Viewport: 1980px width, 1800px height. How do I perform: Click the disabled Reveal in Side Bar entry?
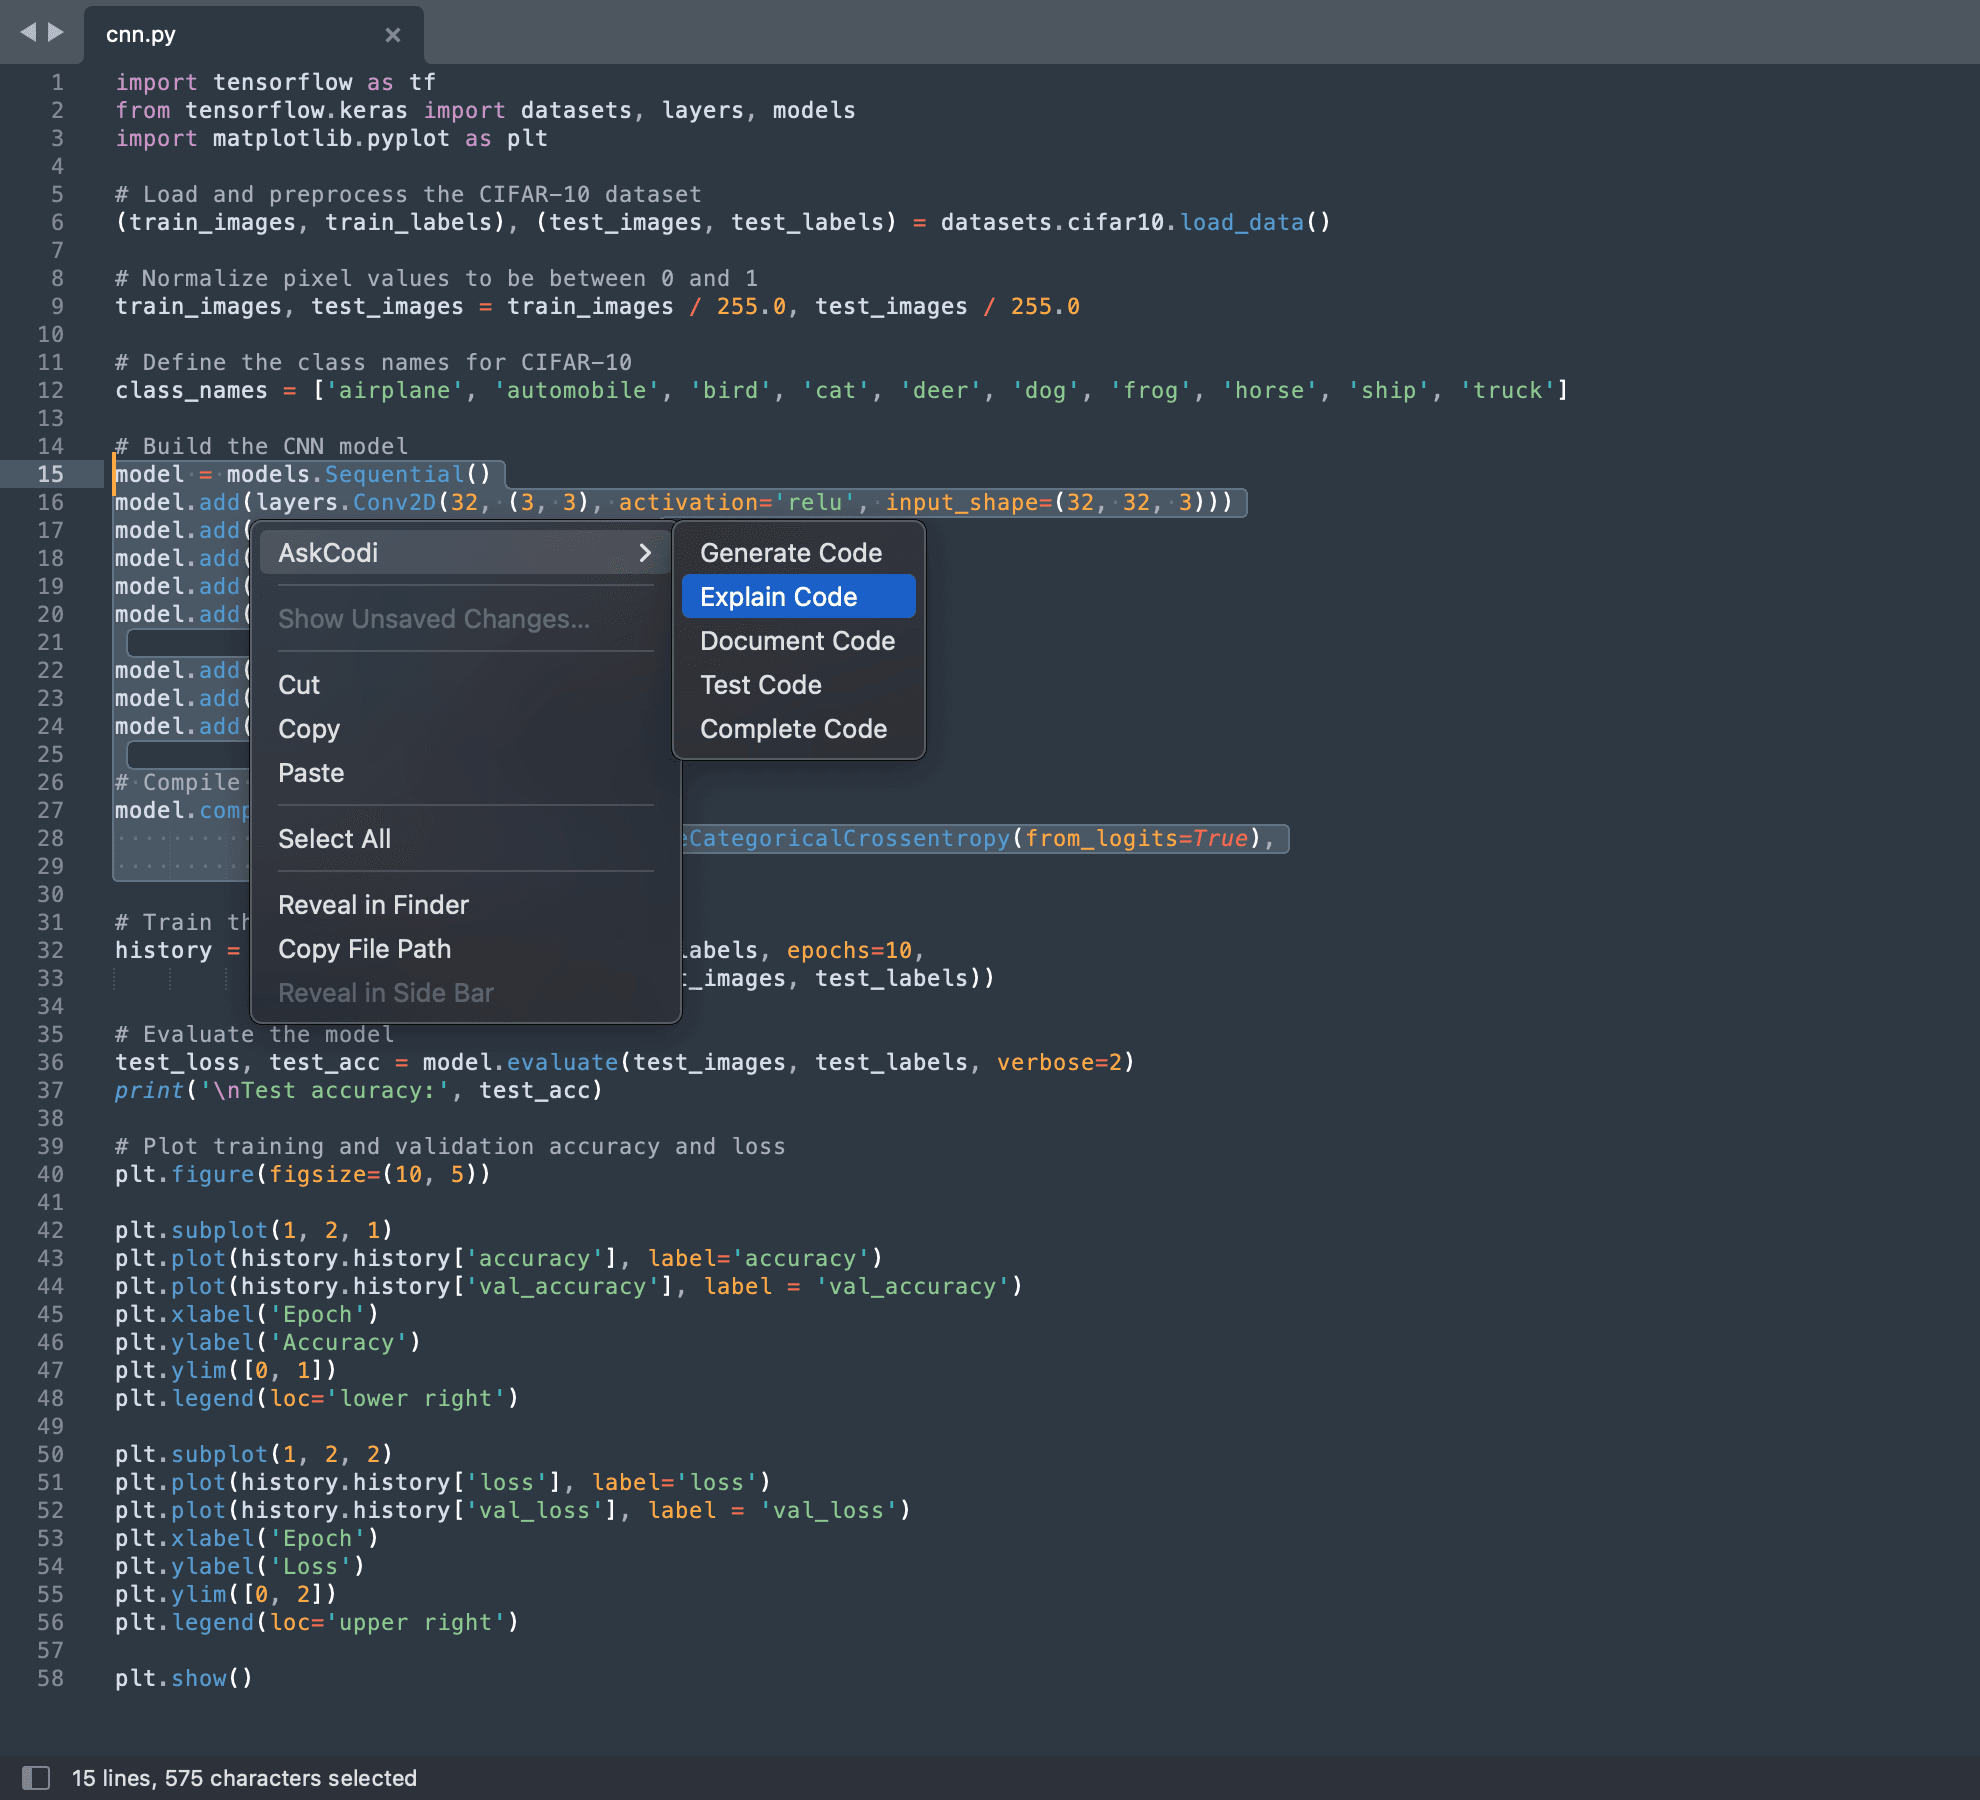click(x=465, y=993)
